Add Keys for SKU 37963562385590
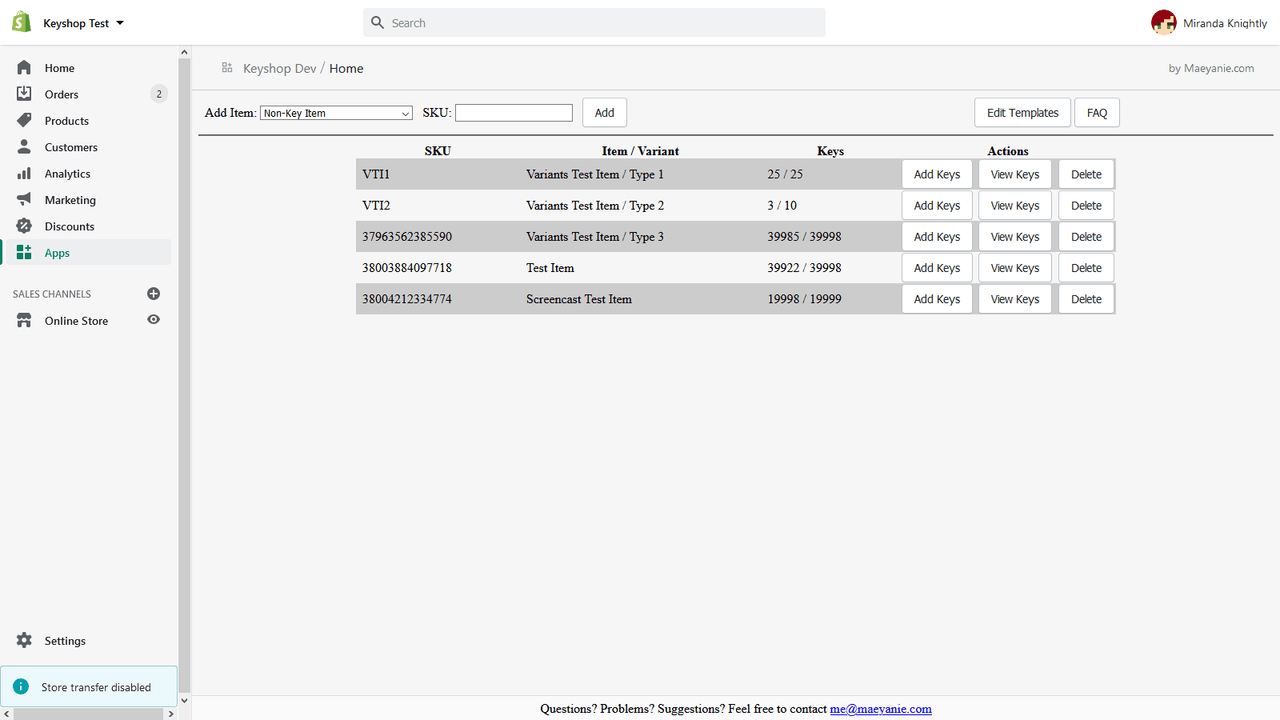This screenshot has width=1280, height=720. click(937, 237)
